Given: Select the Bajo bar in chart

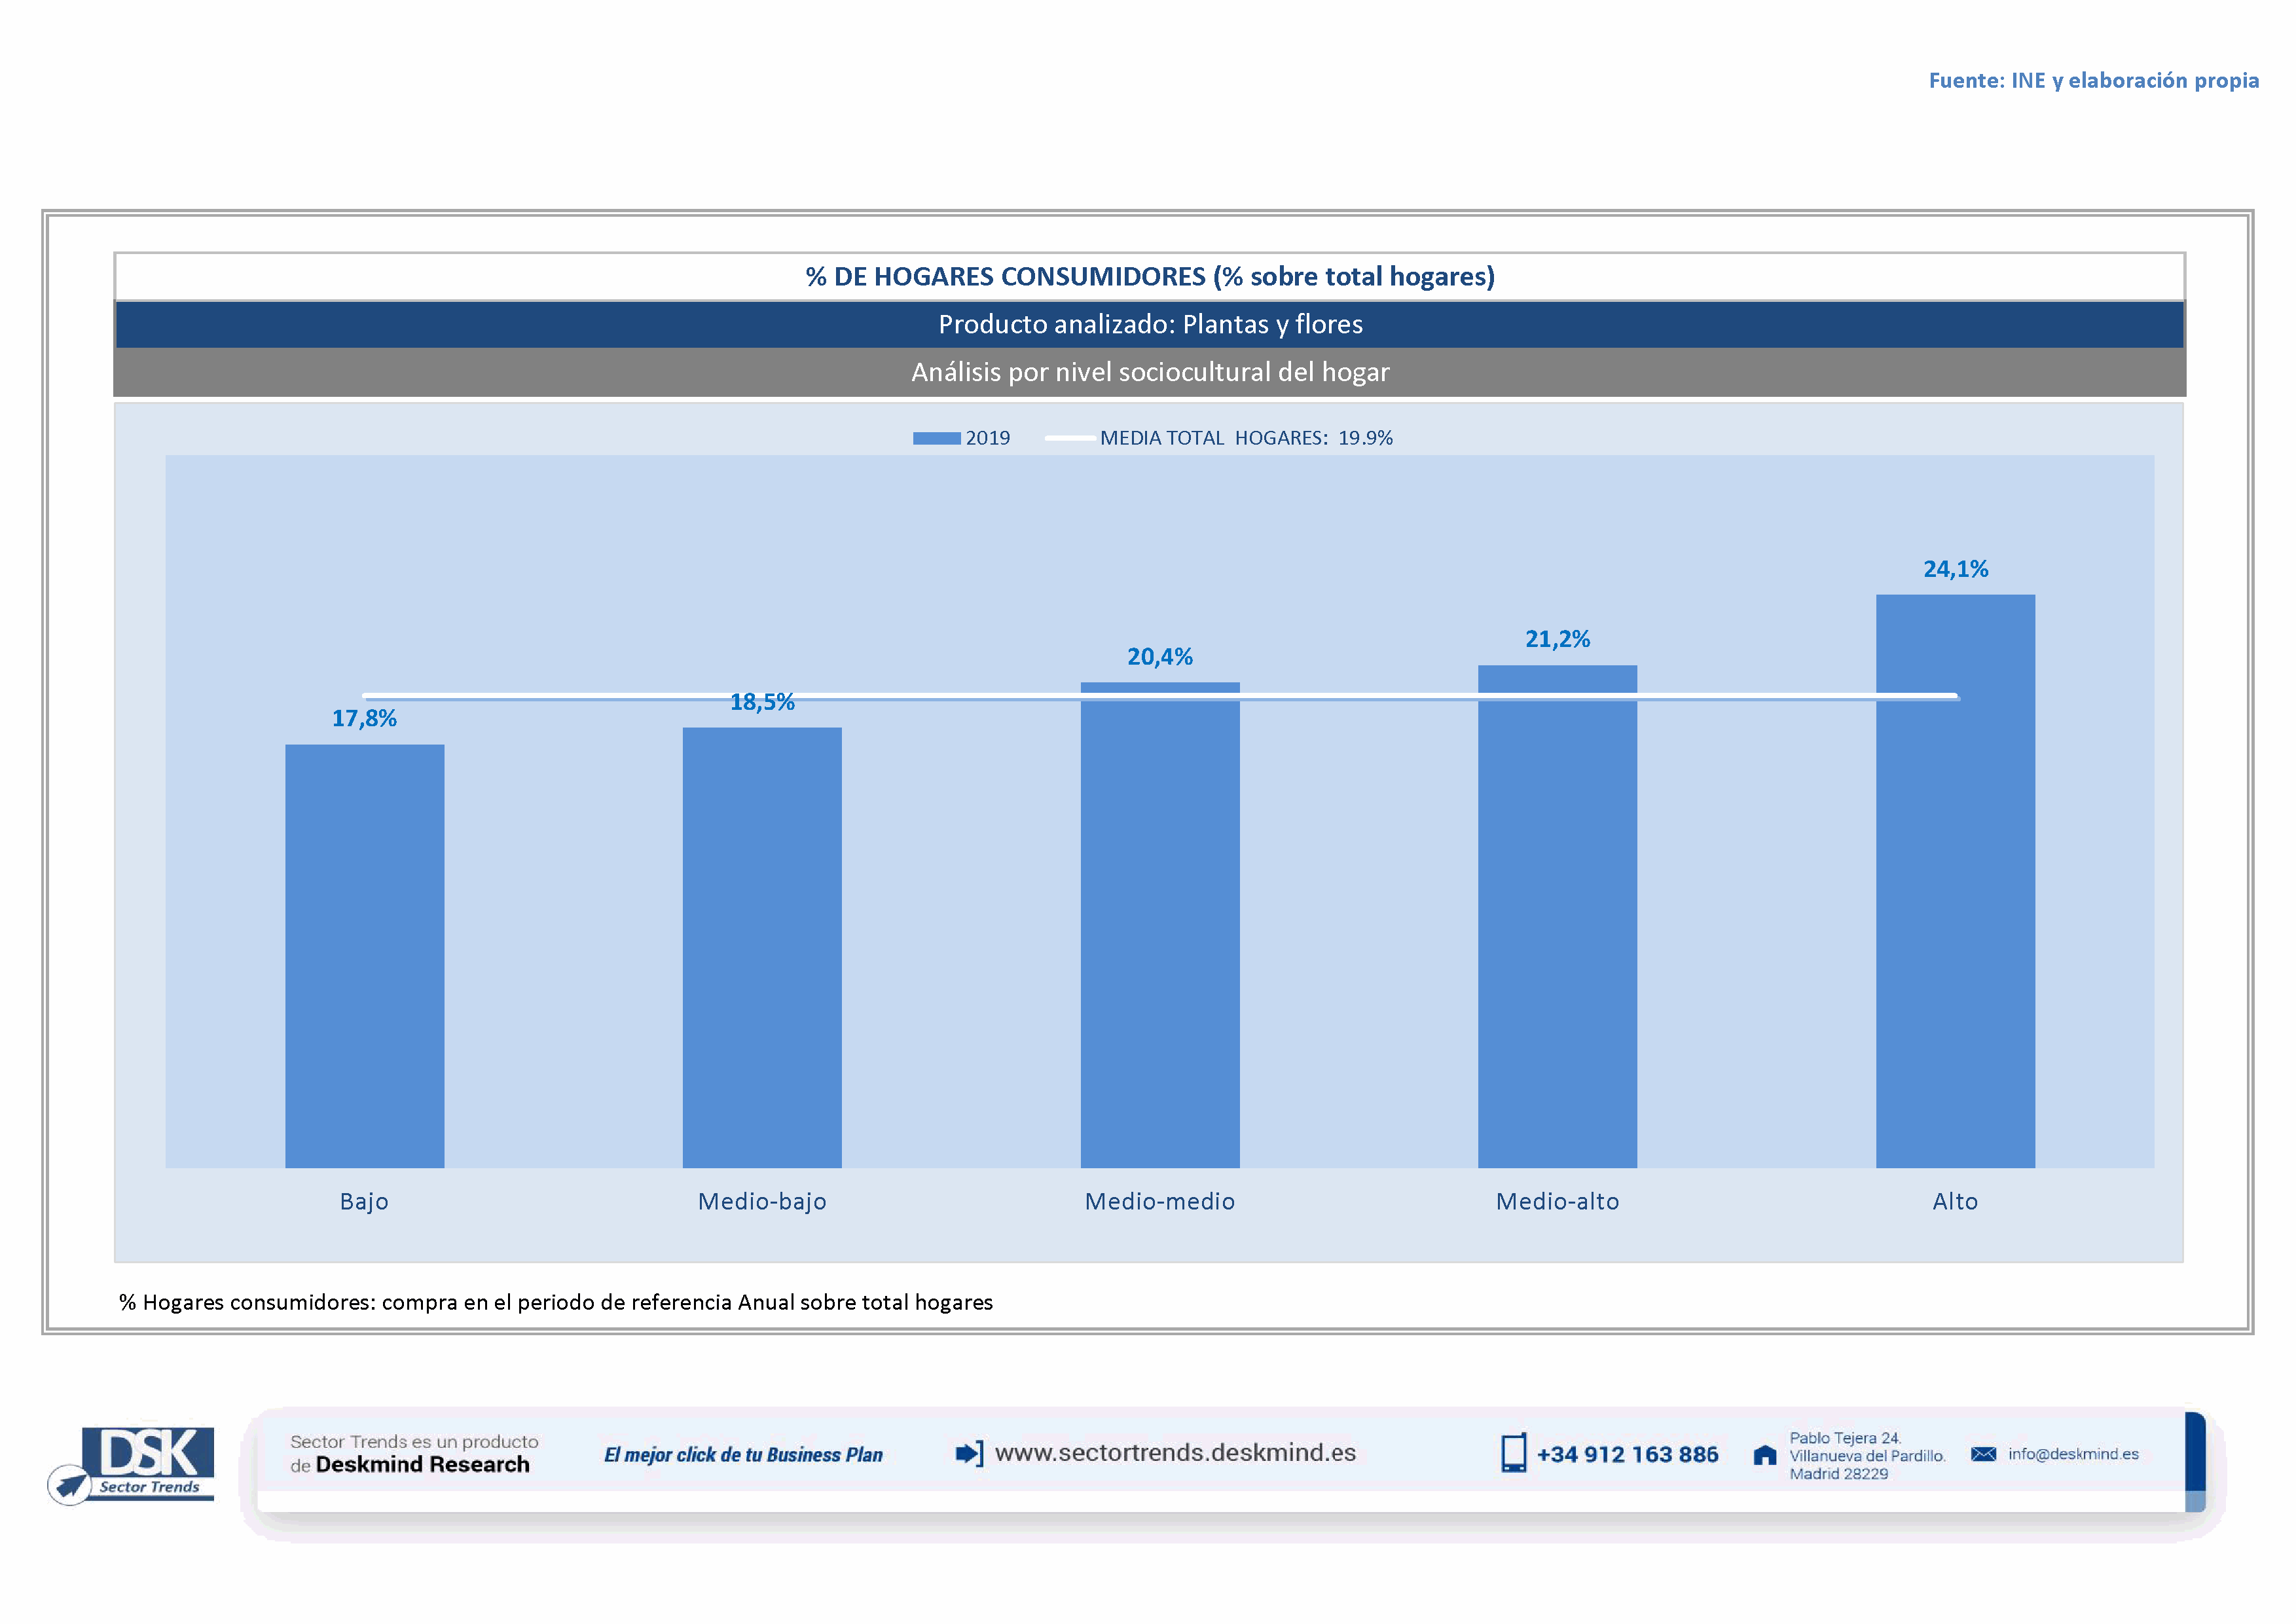Looking at the screenshot, I should tap(364, 955).
